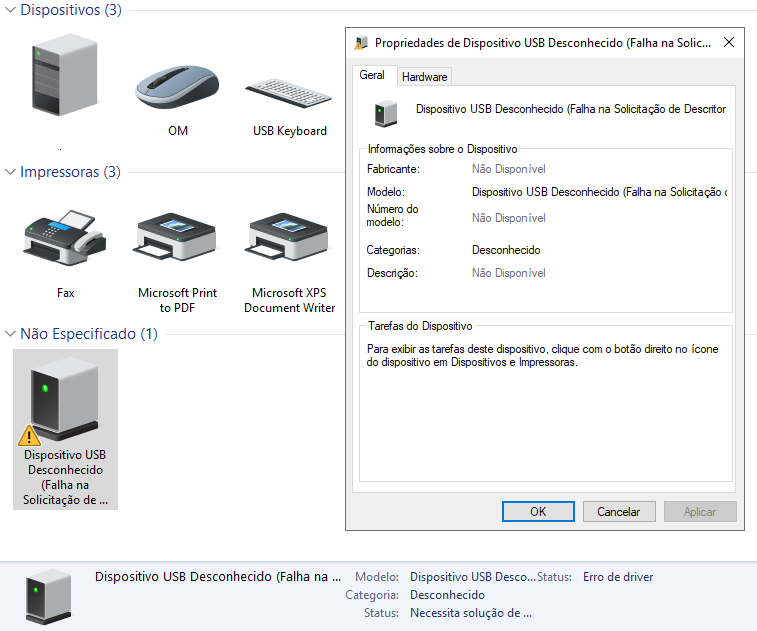Click the details pane device name title
Image resolution: width=757 pixels, height=631 pixels.
pyautogui.click(x=218, y=576)
